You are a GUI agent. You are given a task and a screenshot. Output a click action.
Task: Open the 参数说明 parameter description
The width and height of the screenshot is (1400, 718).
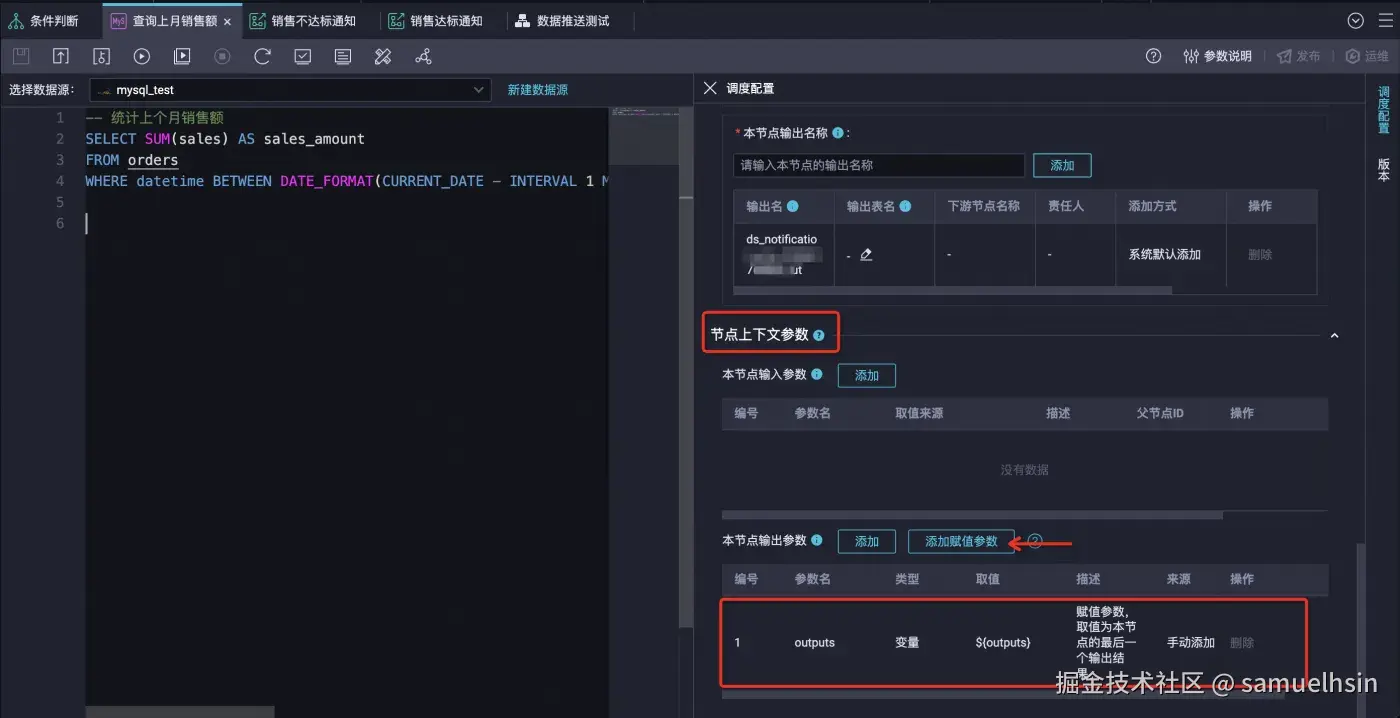tap(1217, 56)
